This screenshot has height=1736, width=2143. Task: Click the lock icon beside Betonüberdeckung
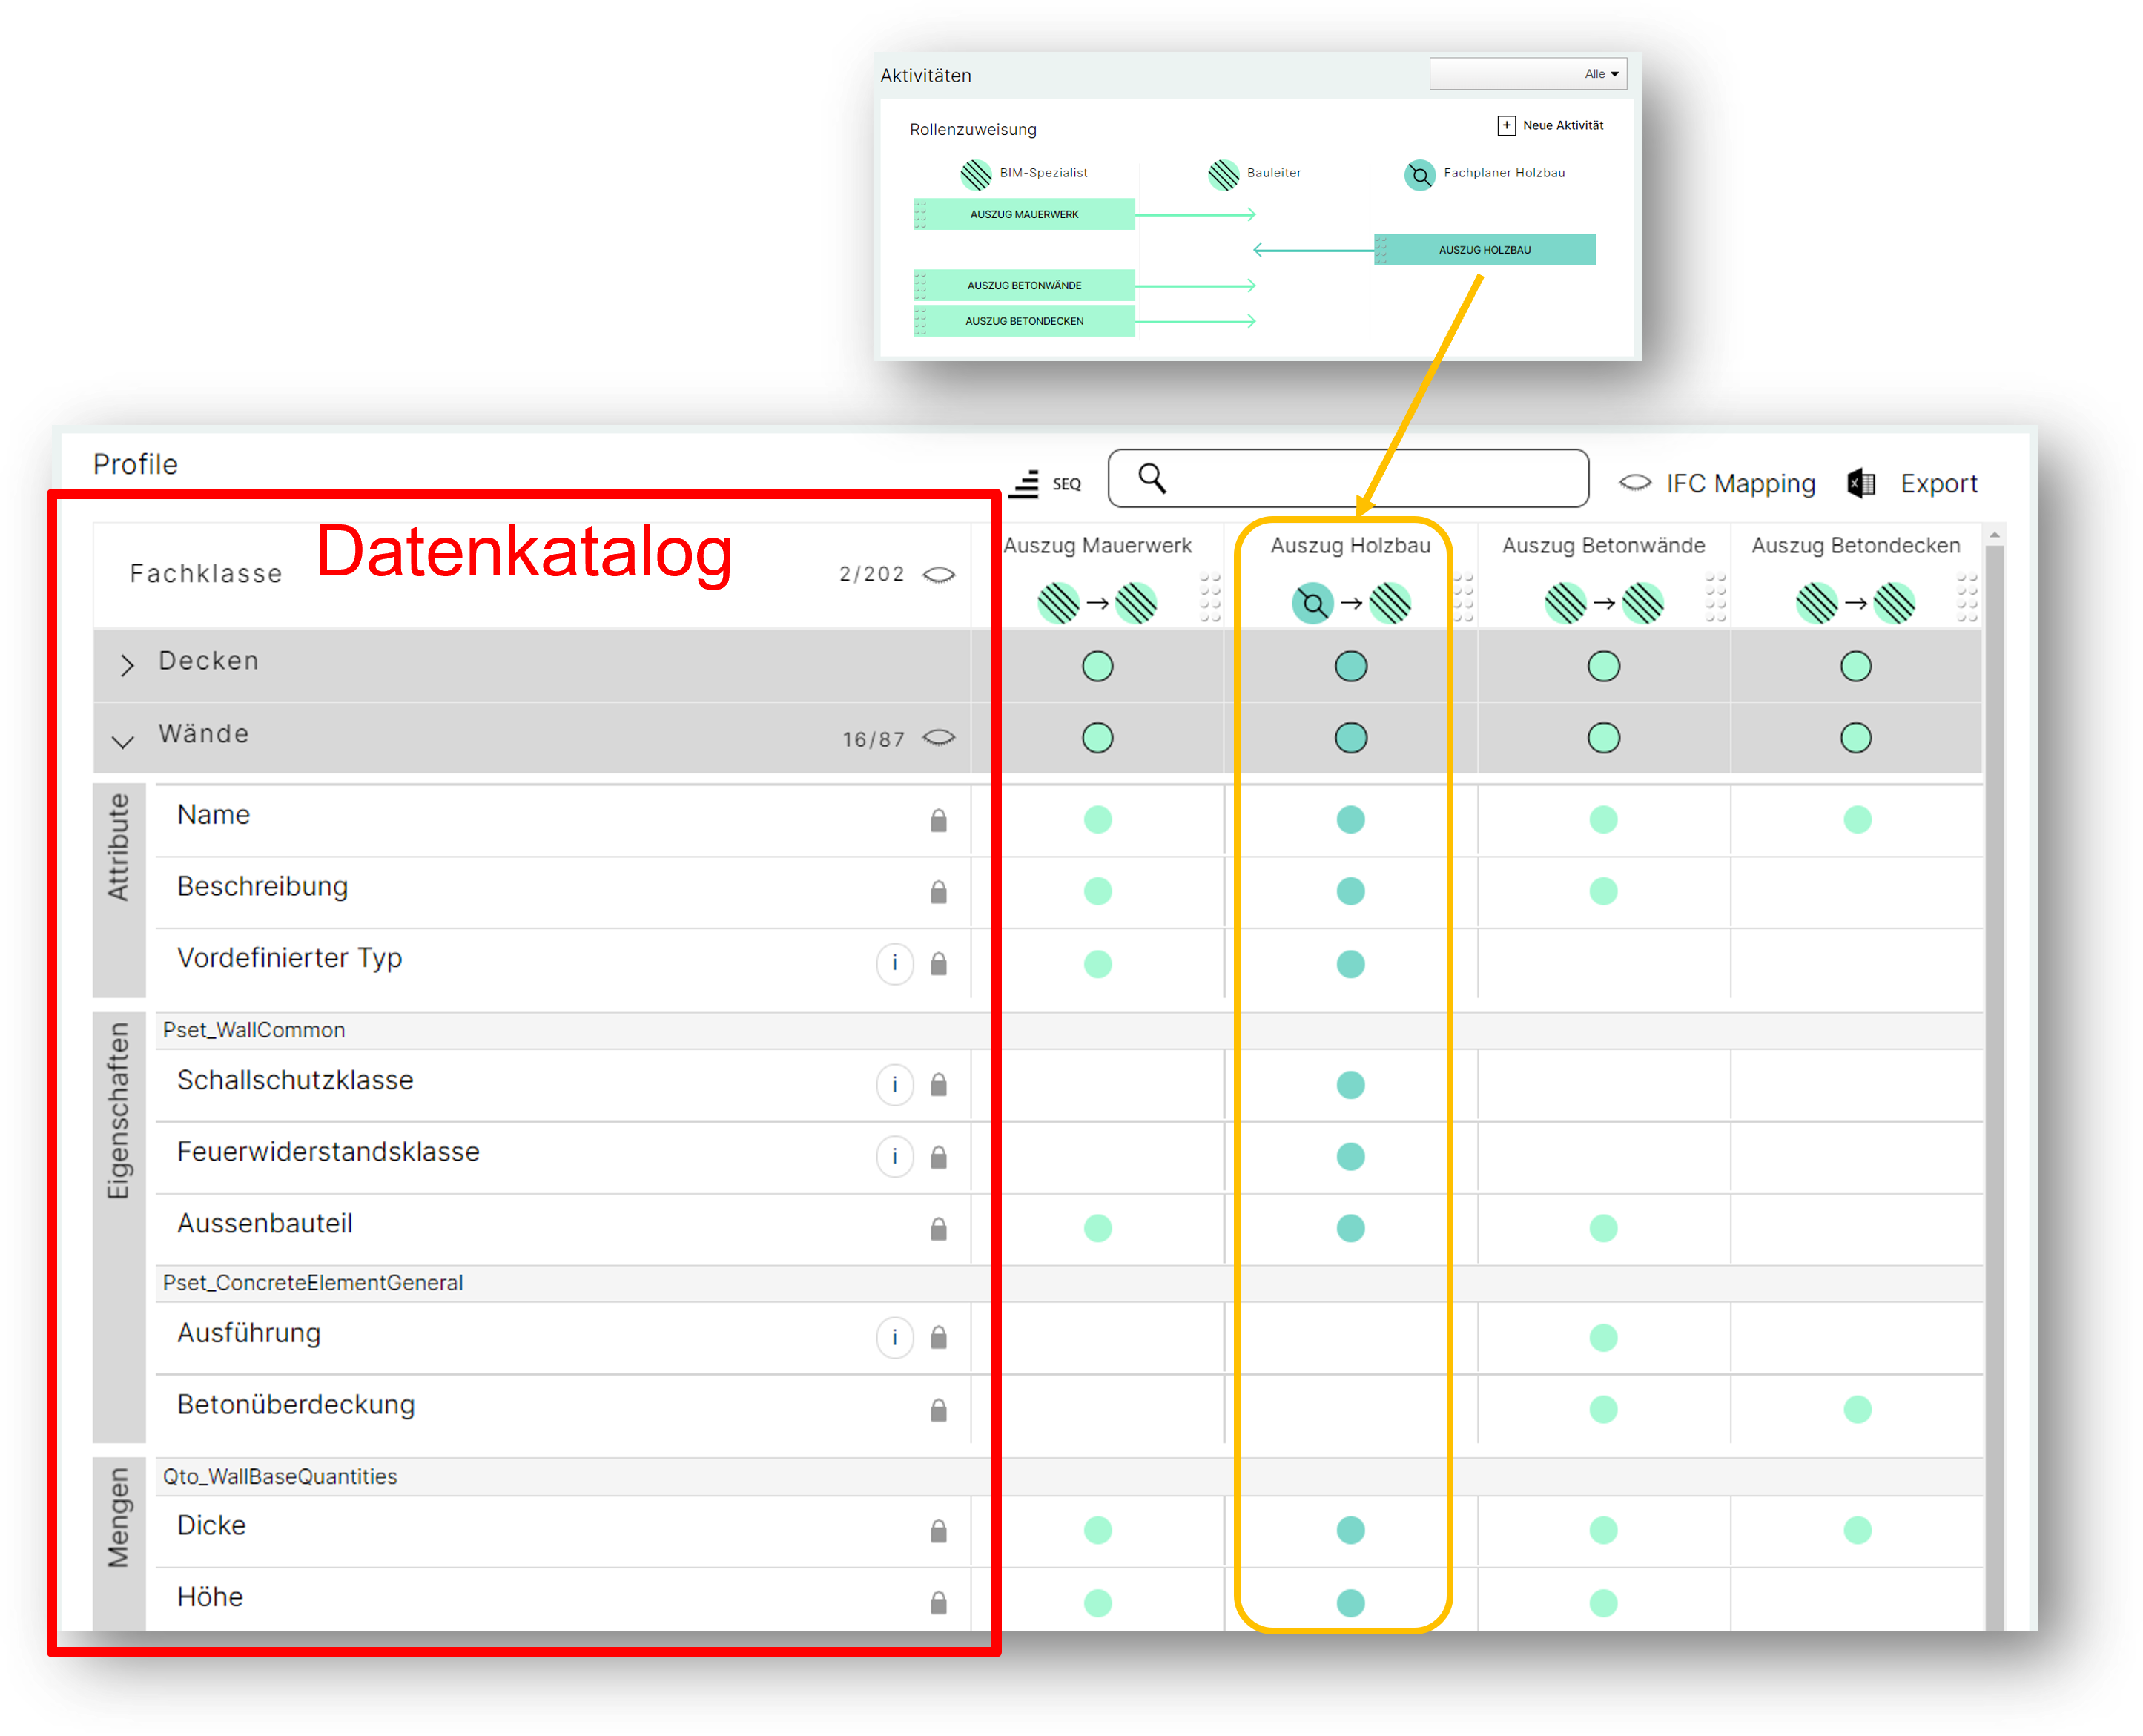click(x=938, y=1410)
